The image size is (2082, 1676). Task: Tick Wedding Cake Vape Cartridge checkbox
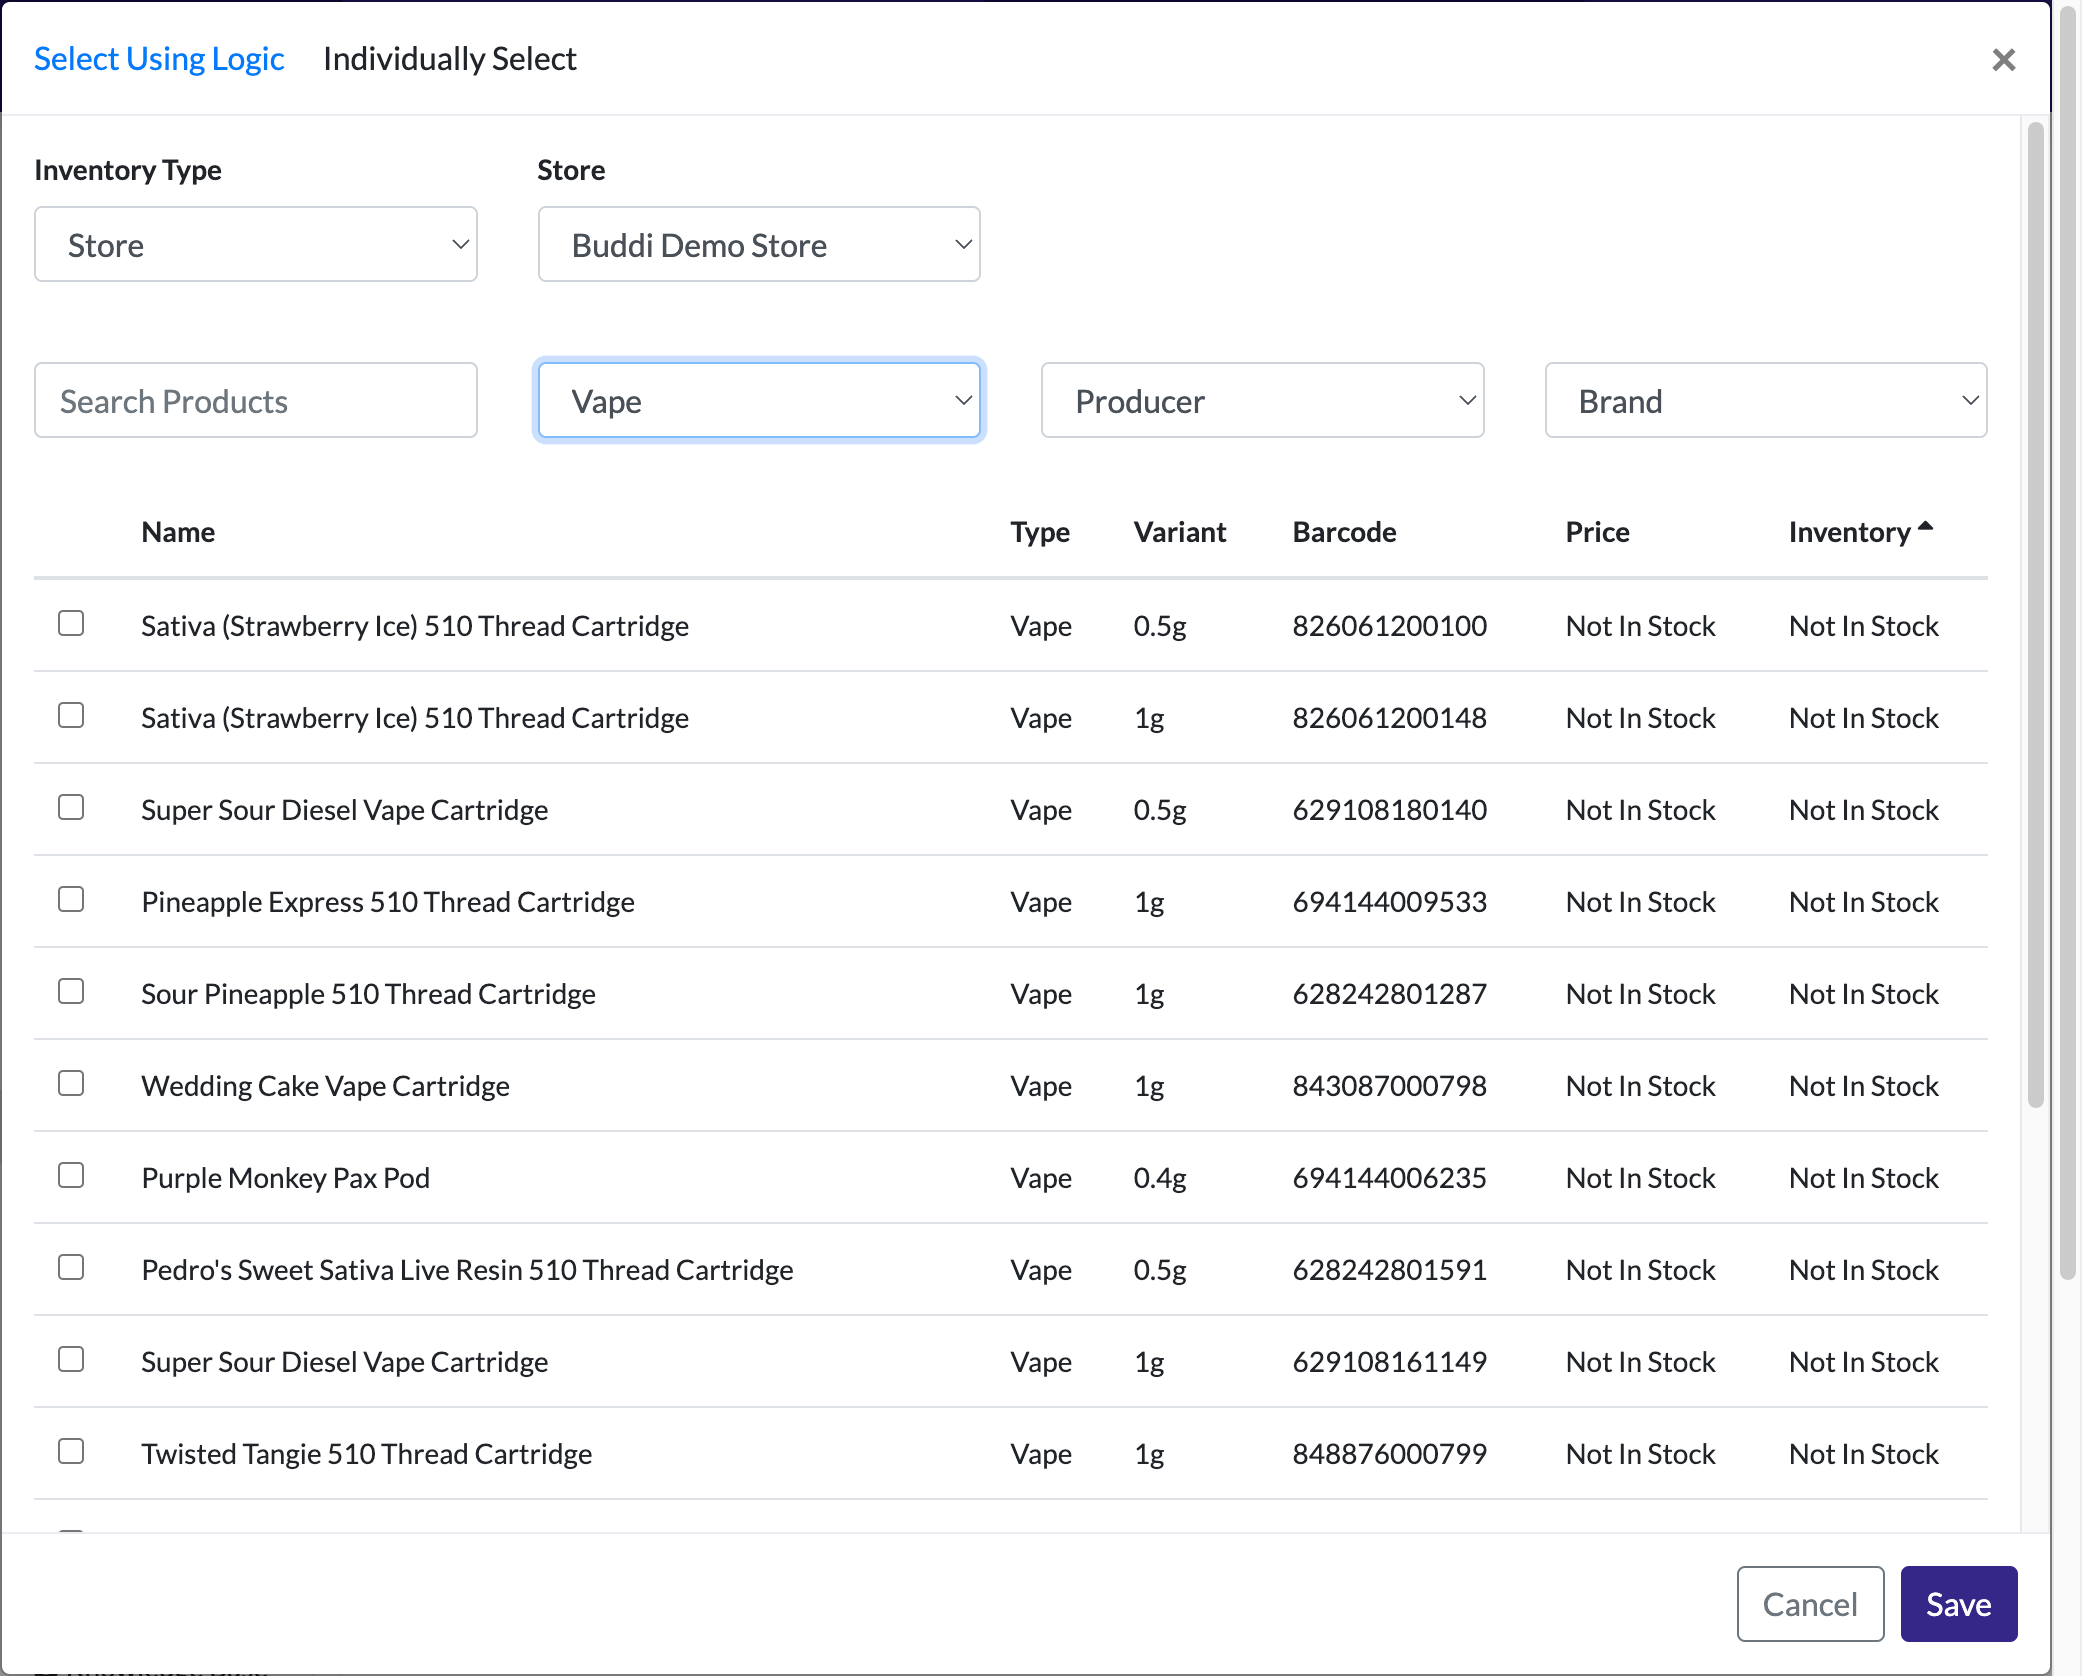71,1083
